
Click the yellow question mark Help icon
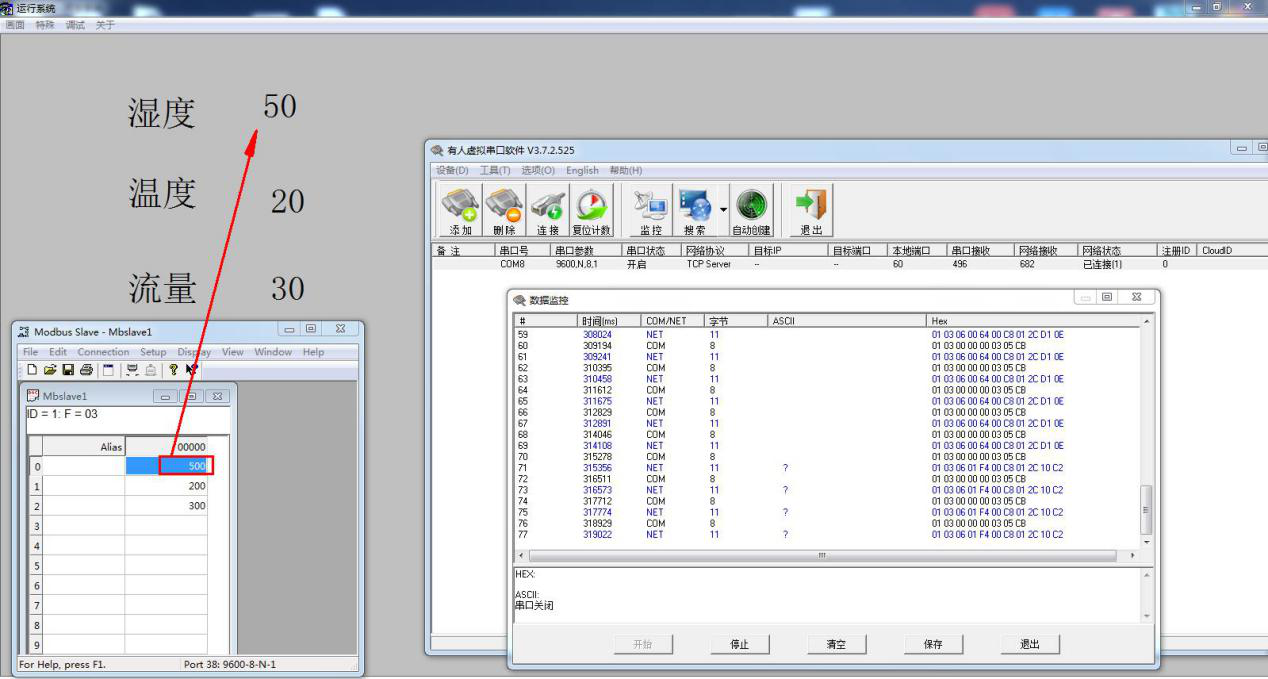tap(173, 370)
